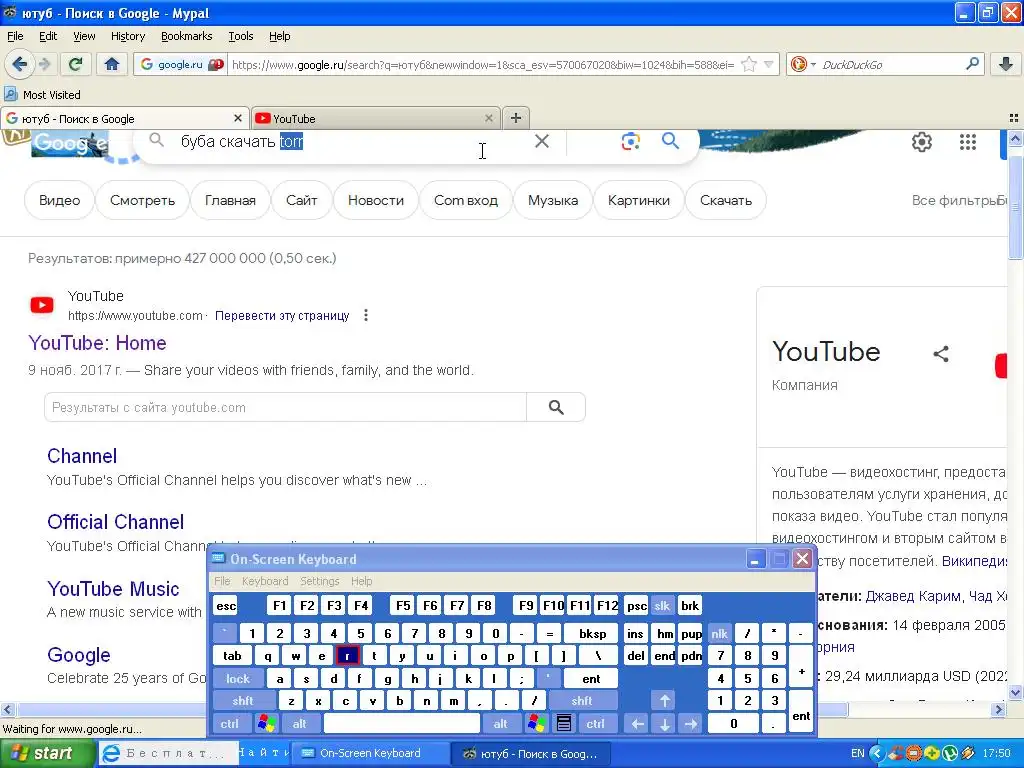The height and width of the screenshot is (768, 1024).
Task: Toggle the slk scroll lock key
Action: pyautogui.click(x=662, y=605)
